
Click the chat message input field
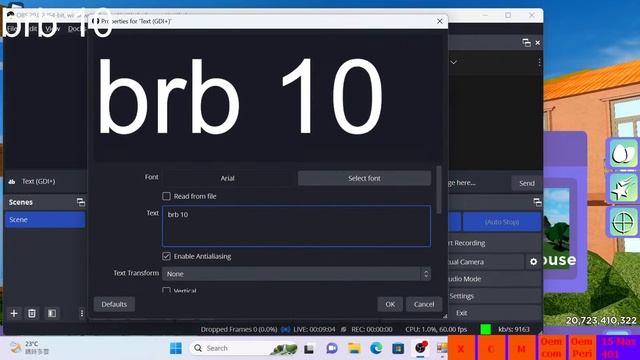tap(478, 183)
